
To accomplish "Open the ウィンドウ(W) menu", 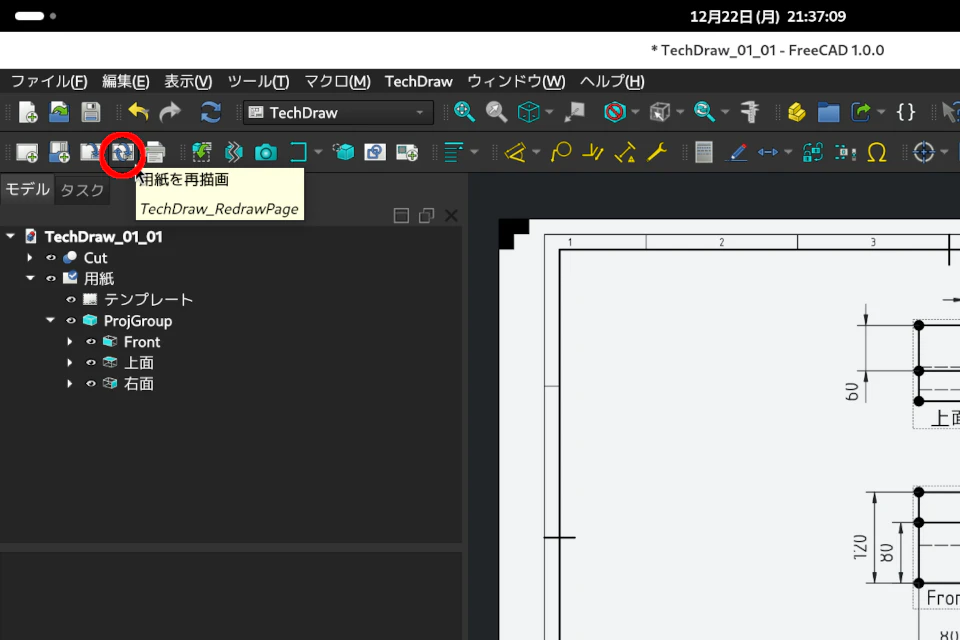I will click(x=516, y=81).
